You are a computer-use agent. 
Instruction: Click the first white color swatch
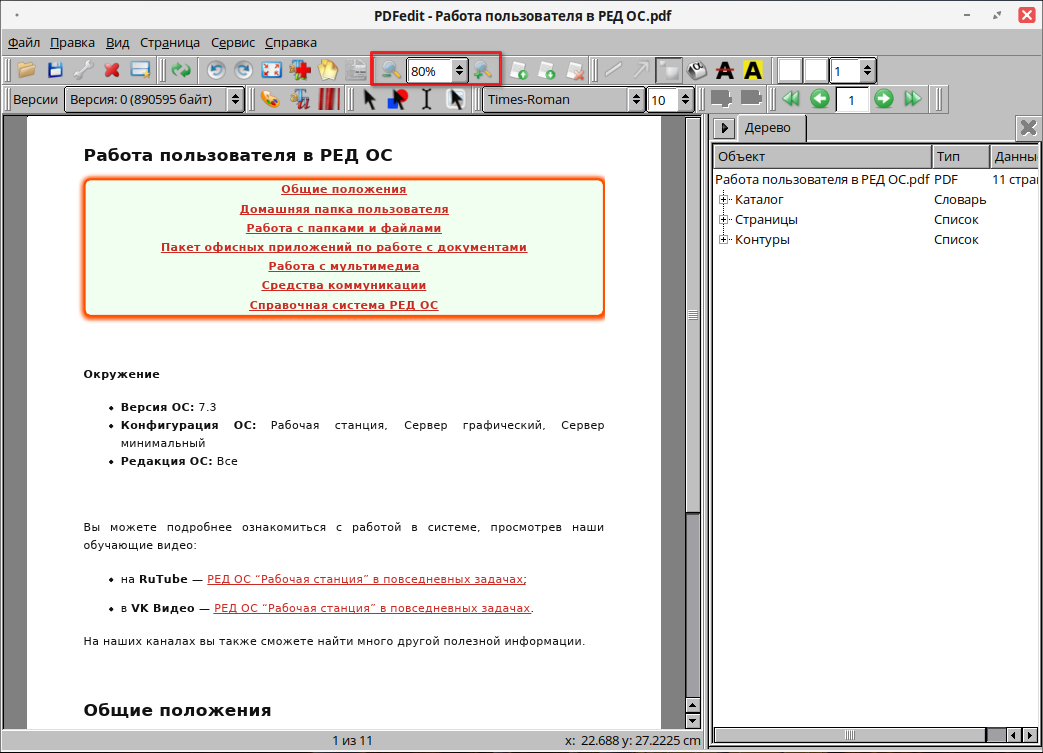click(790, 70)
